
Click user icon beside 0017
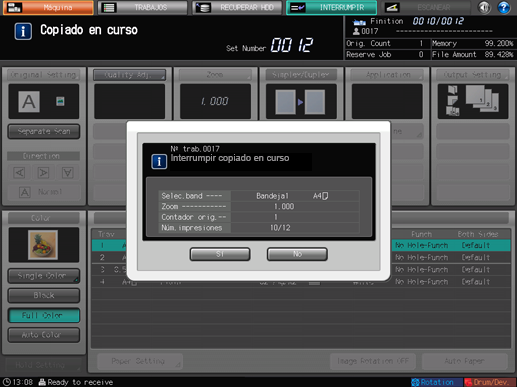356,31
